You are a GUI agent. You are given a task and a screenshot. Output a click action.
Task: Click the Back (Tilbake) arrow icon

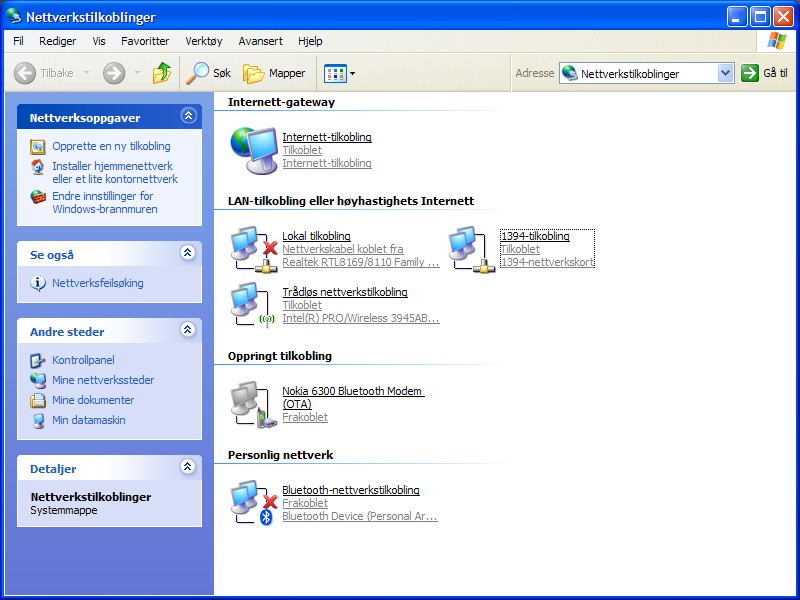point(24,73)
